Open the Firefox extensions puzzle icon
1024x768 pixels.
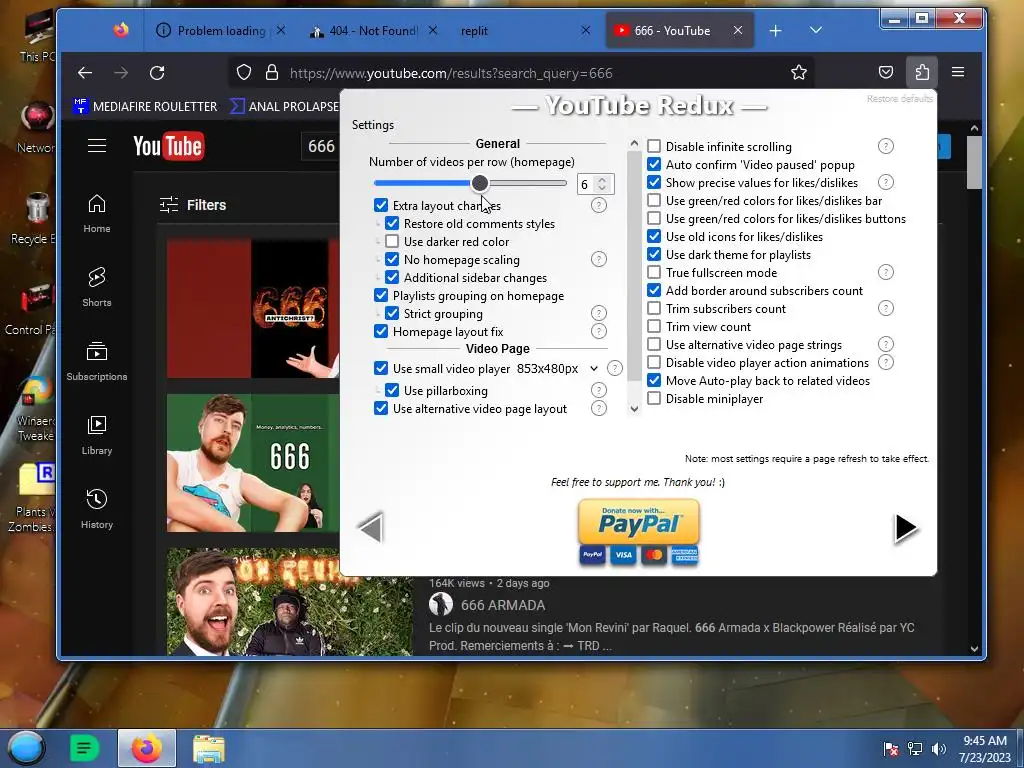(921, 72)
